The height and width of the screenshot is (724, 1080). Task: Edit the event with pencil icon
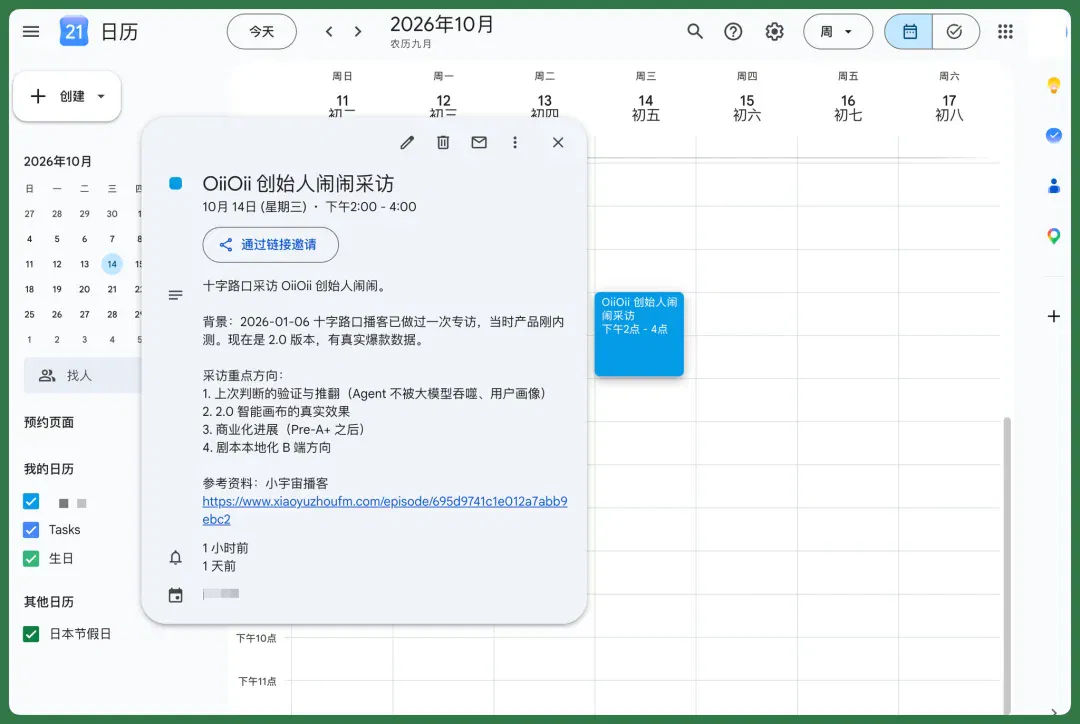407,143
